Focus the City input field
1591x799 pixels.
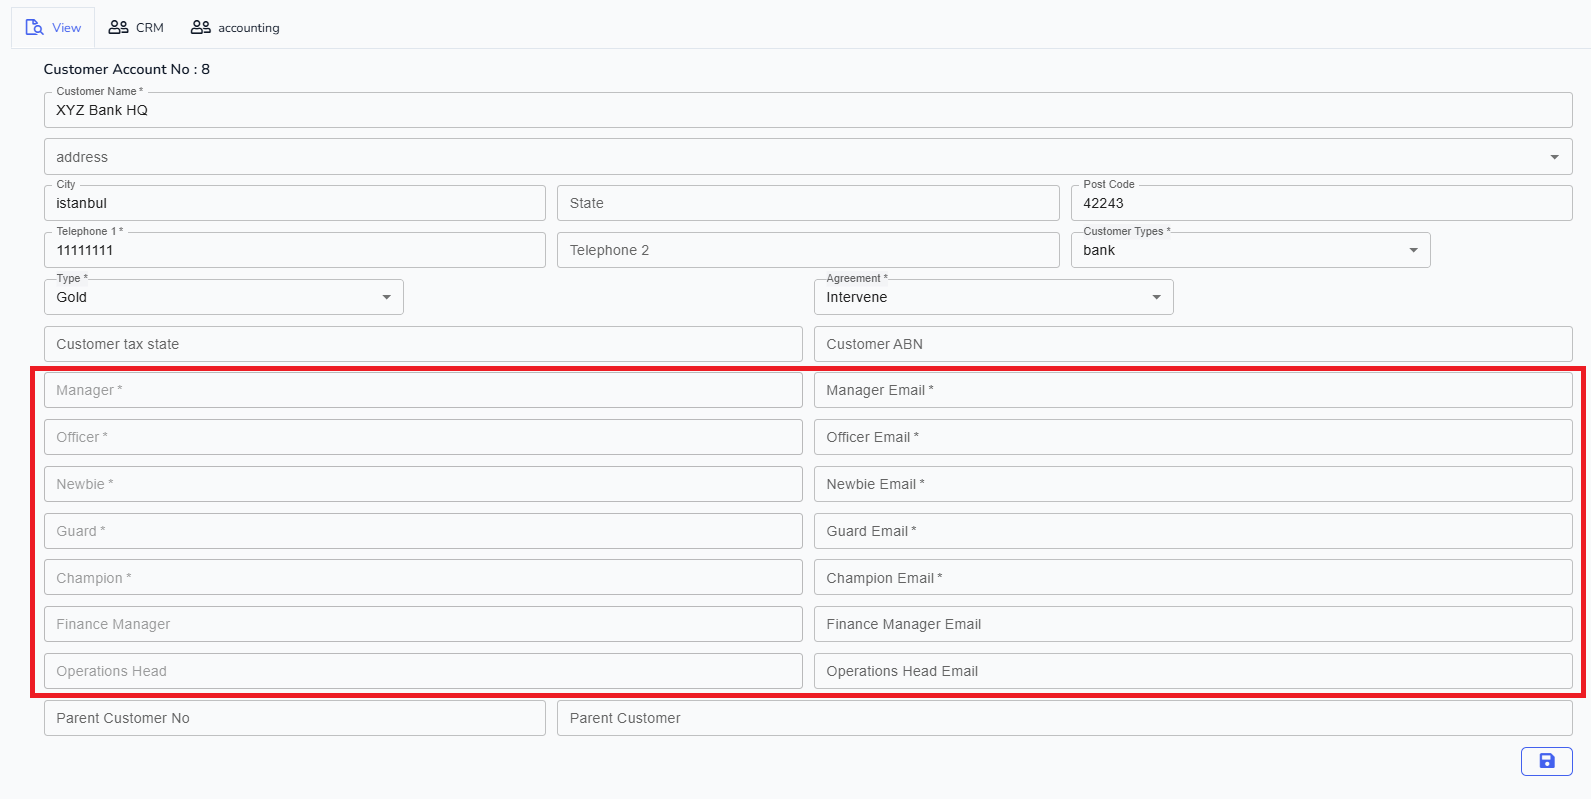click(294, 203)
